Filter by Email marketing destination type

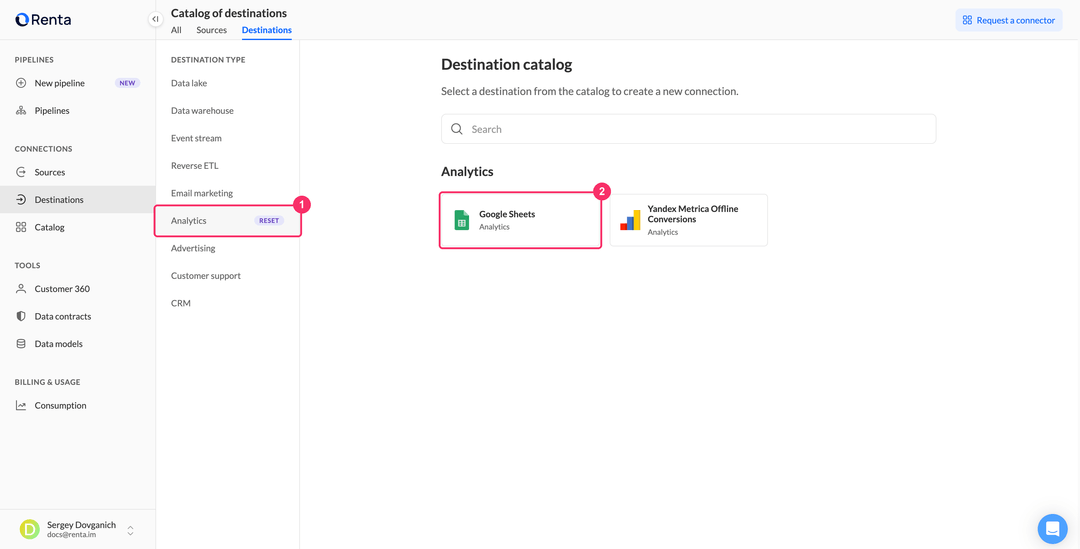click(202, 194)
